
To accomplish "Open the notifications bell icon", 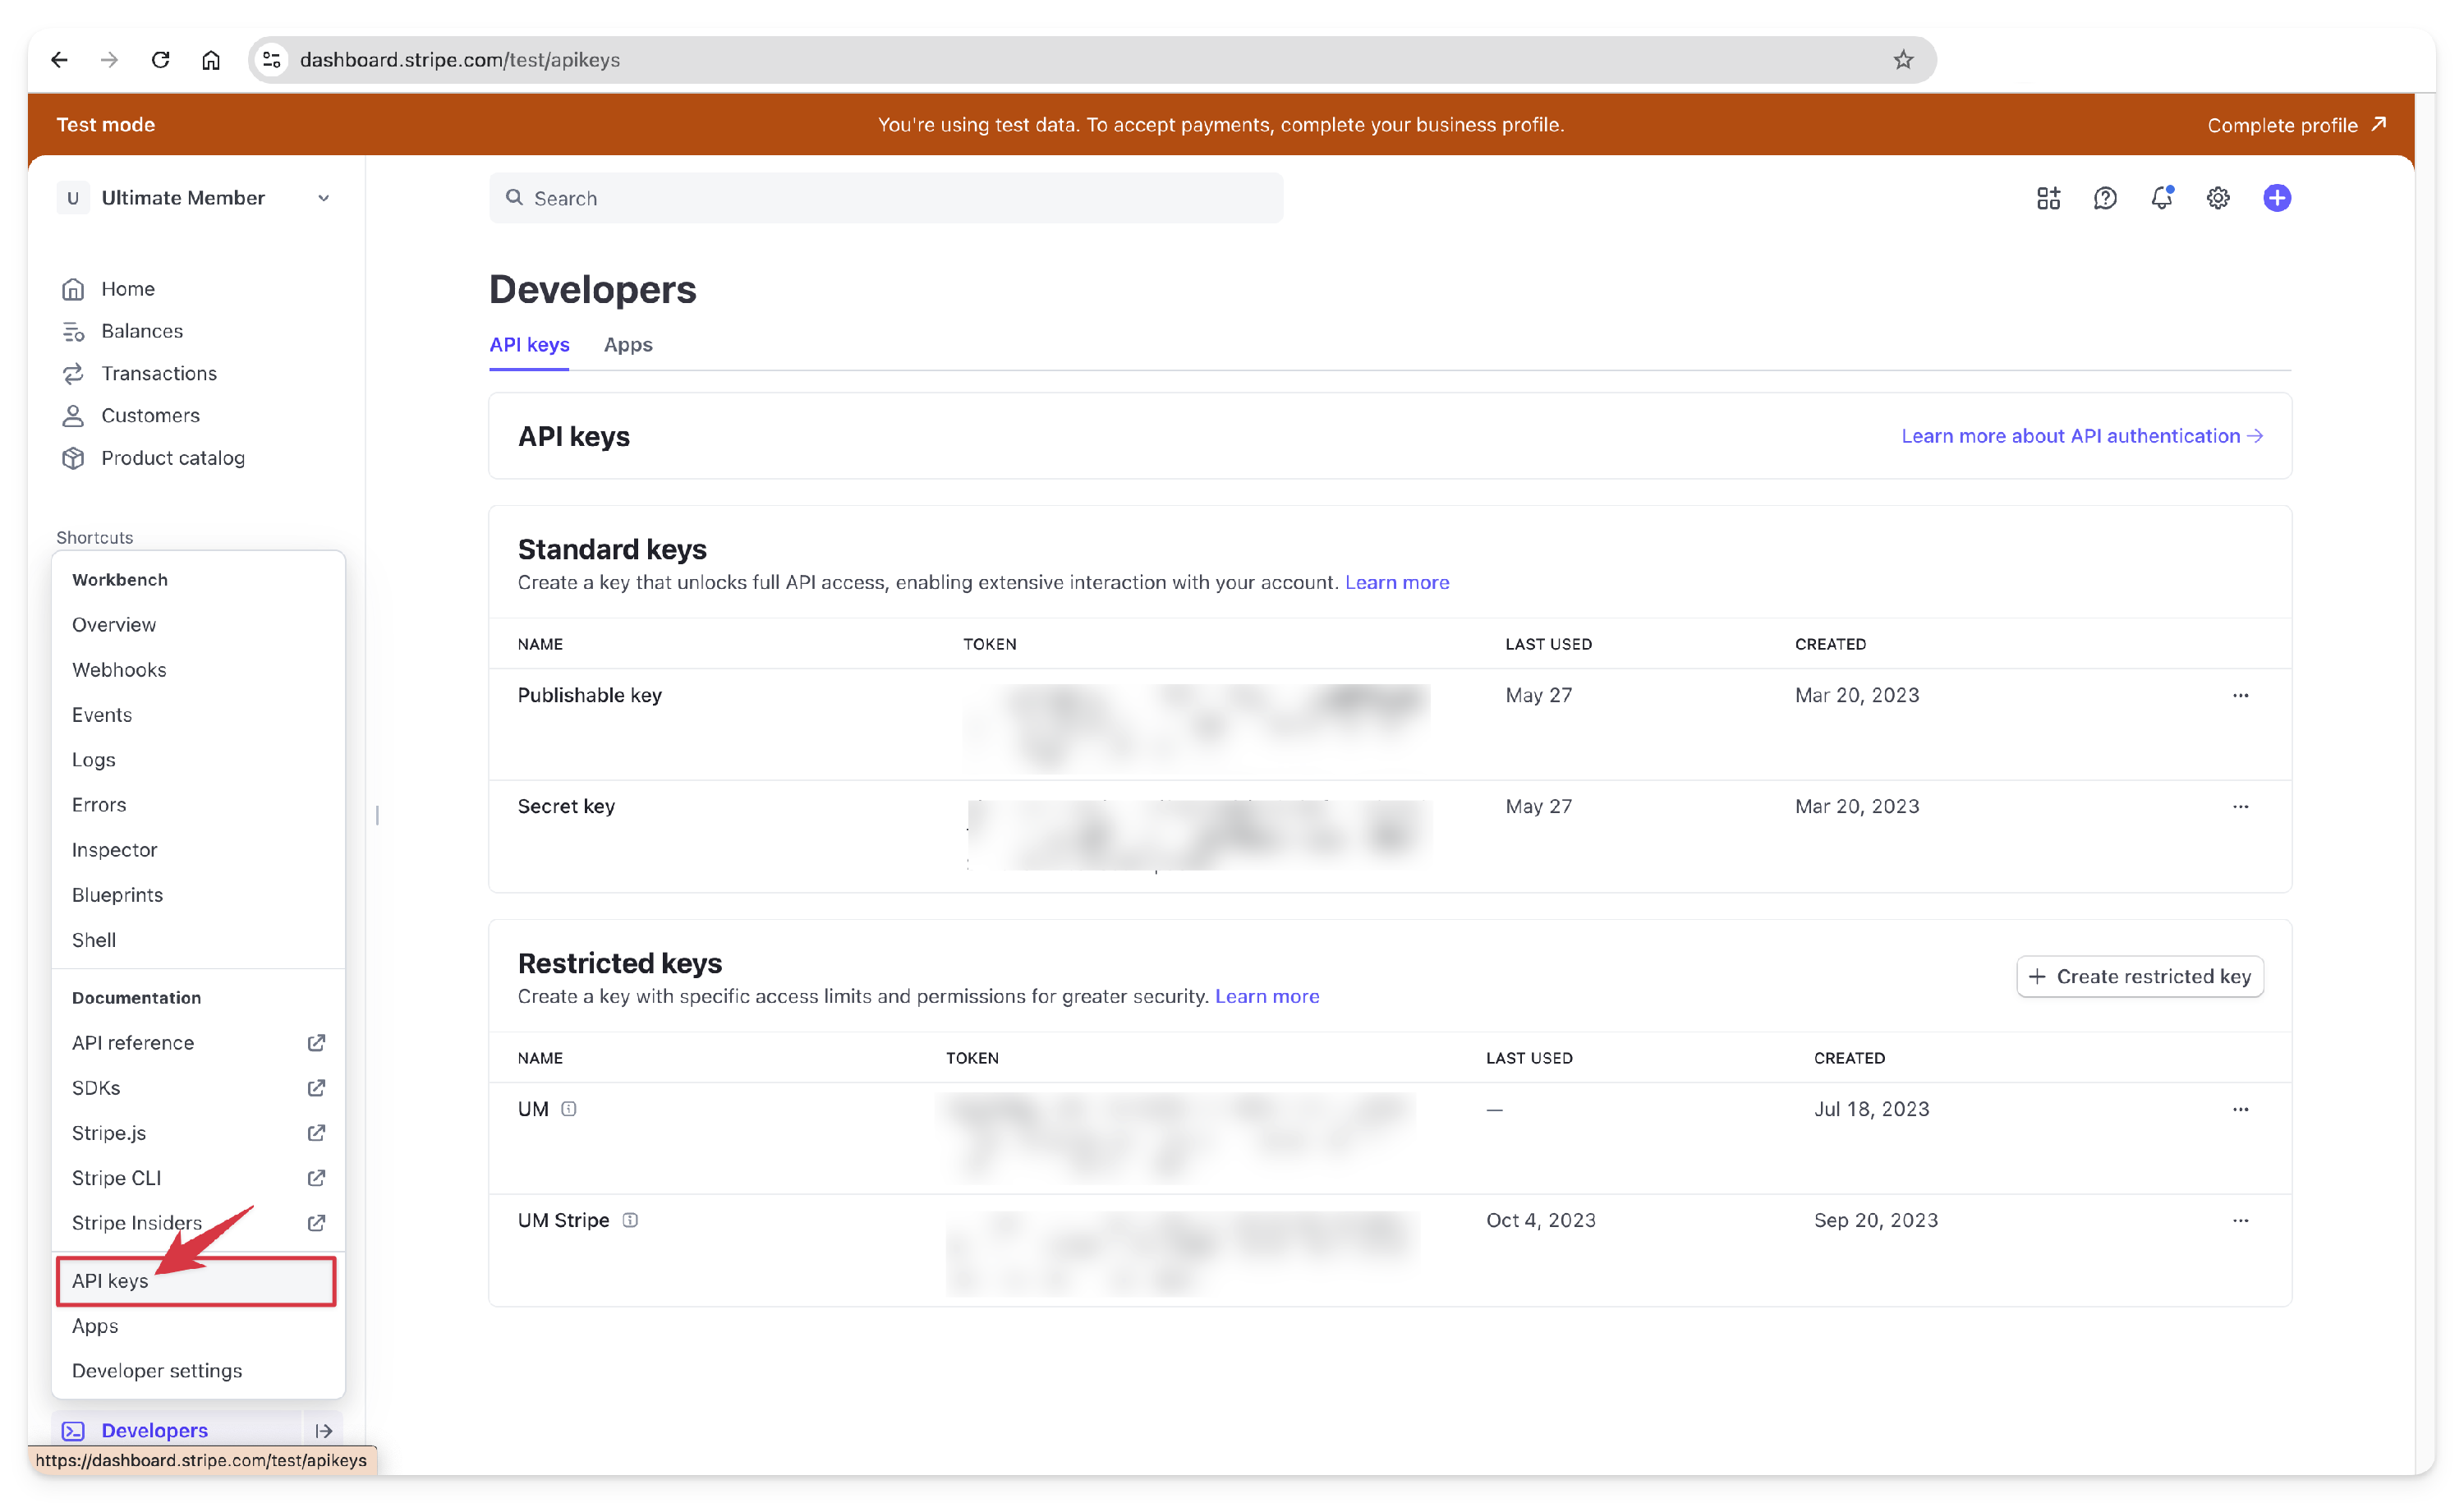I will click(2162, 198).
